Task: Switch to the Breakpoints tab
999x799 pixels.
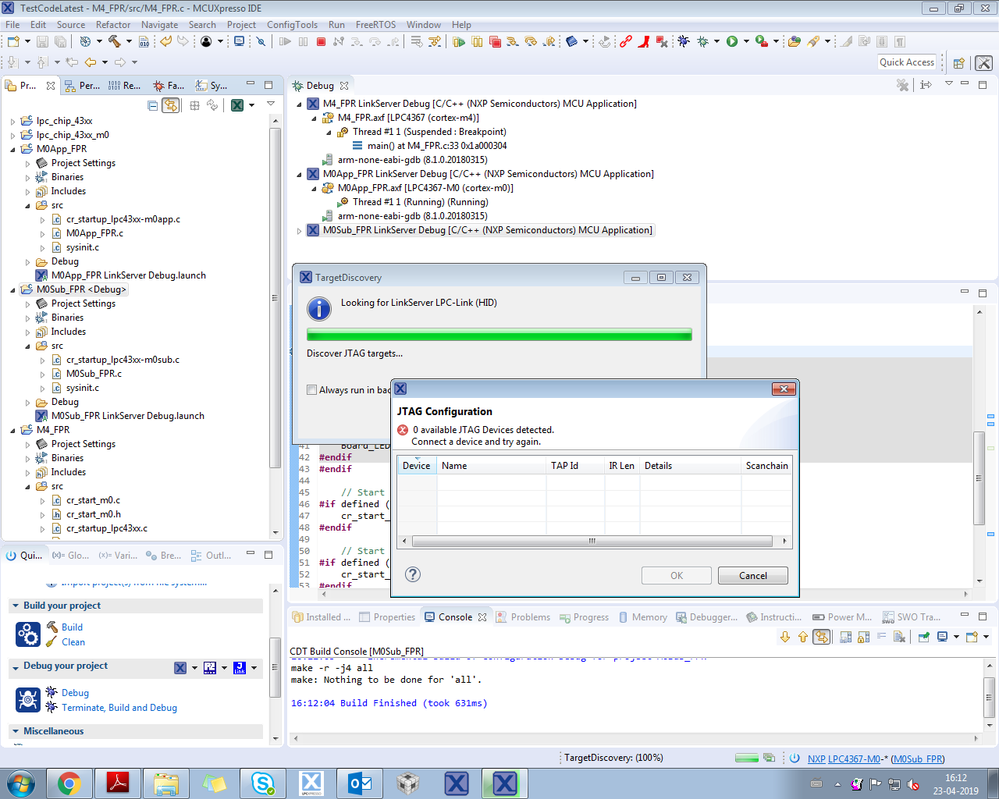Action: [164, 556]
